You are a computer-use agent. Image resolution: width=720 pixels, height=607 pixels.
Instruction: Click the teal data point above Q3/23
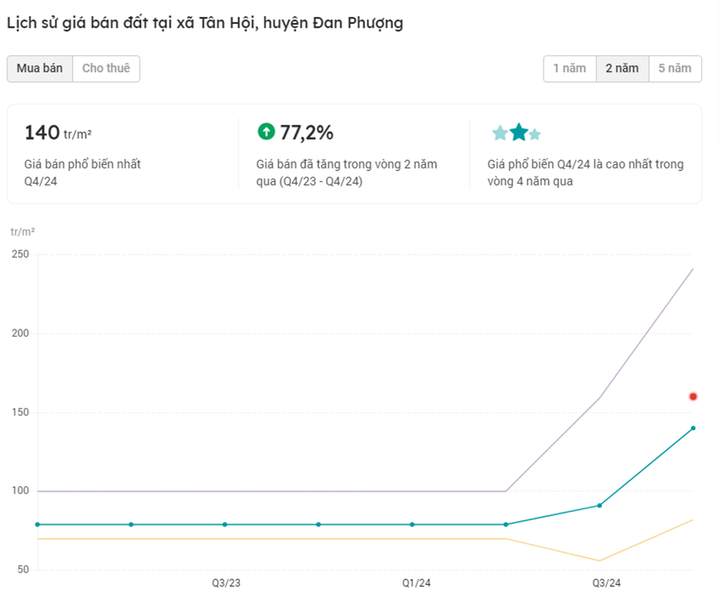pyautogui.click(x=225, y=524)
